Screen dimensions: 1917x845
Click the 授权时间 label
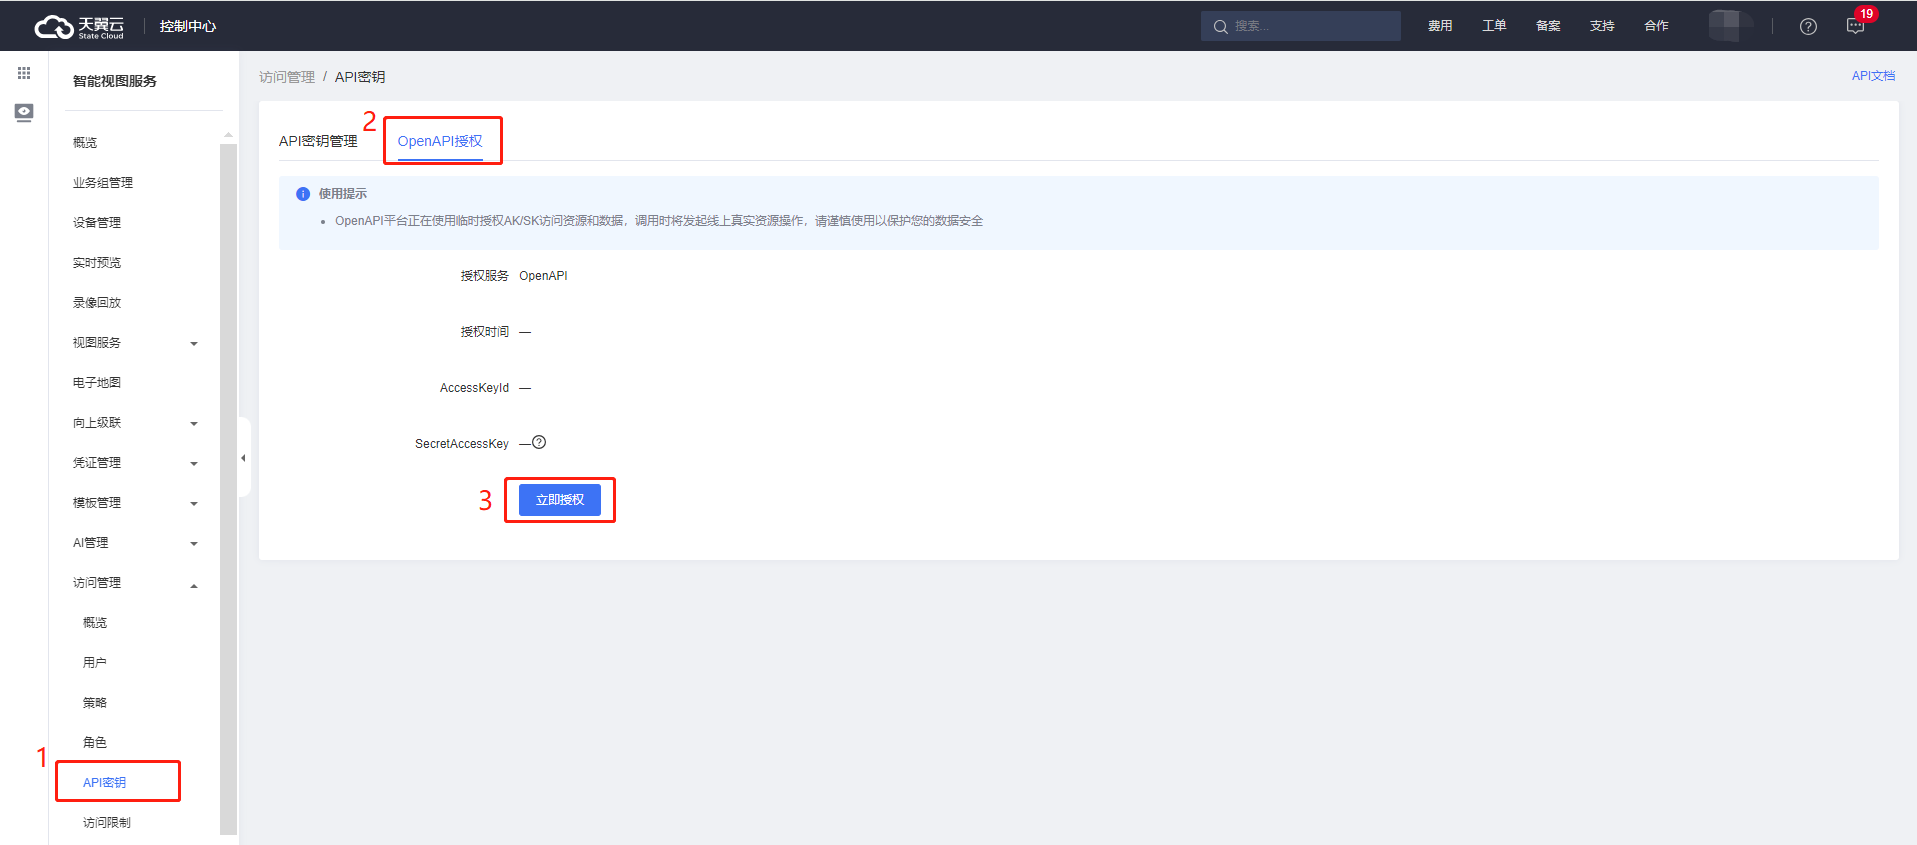485,332
